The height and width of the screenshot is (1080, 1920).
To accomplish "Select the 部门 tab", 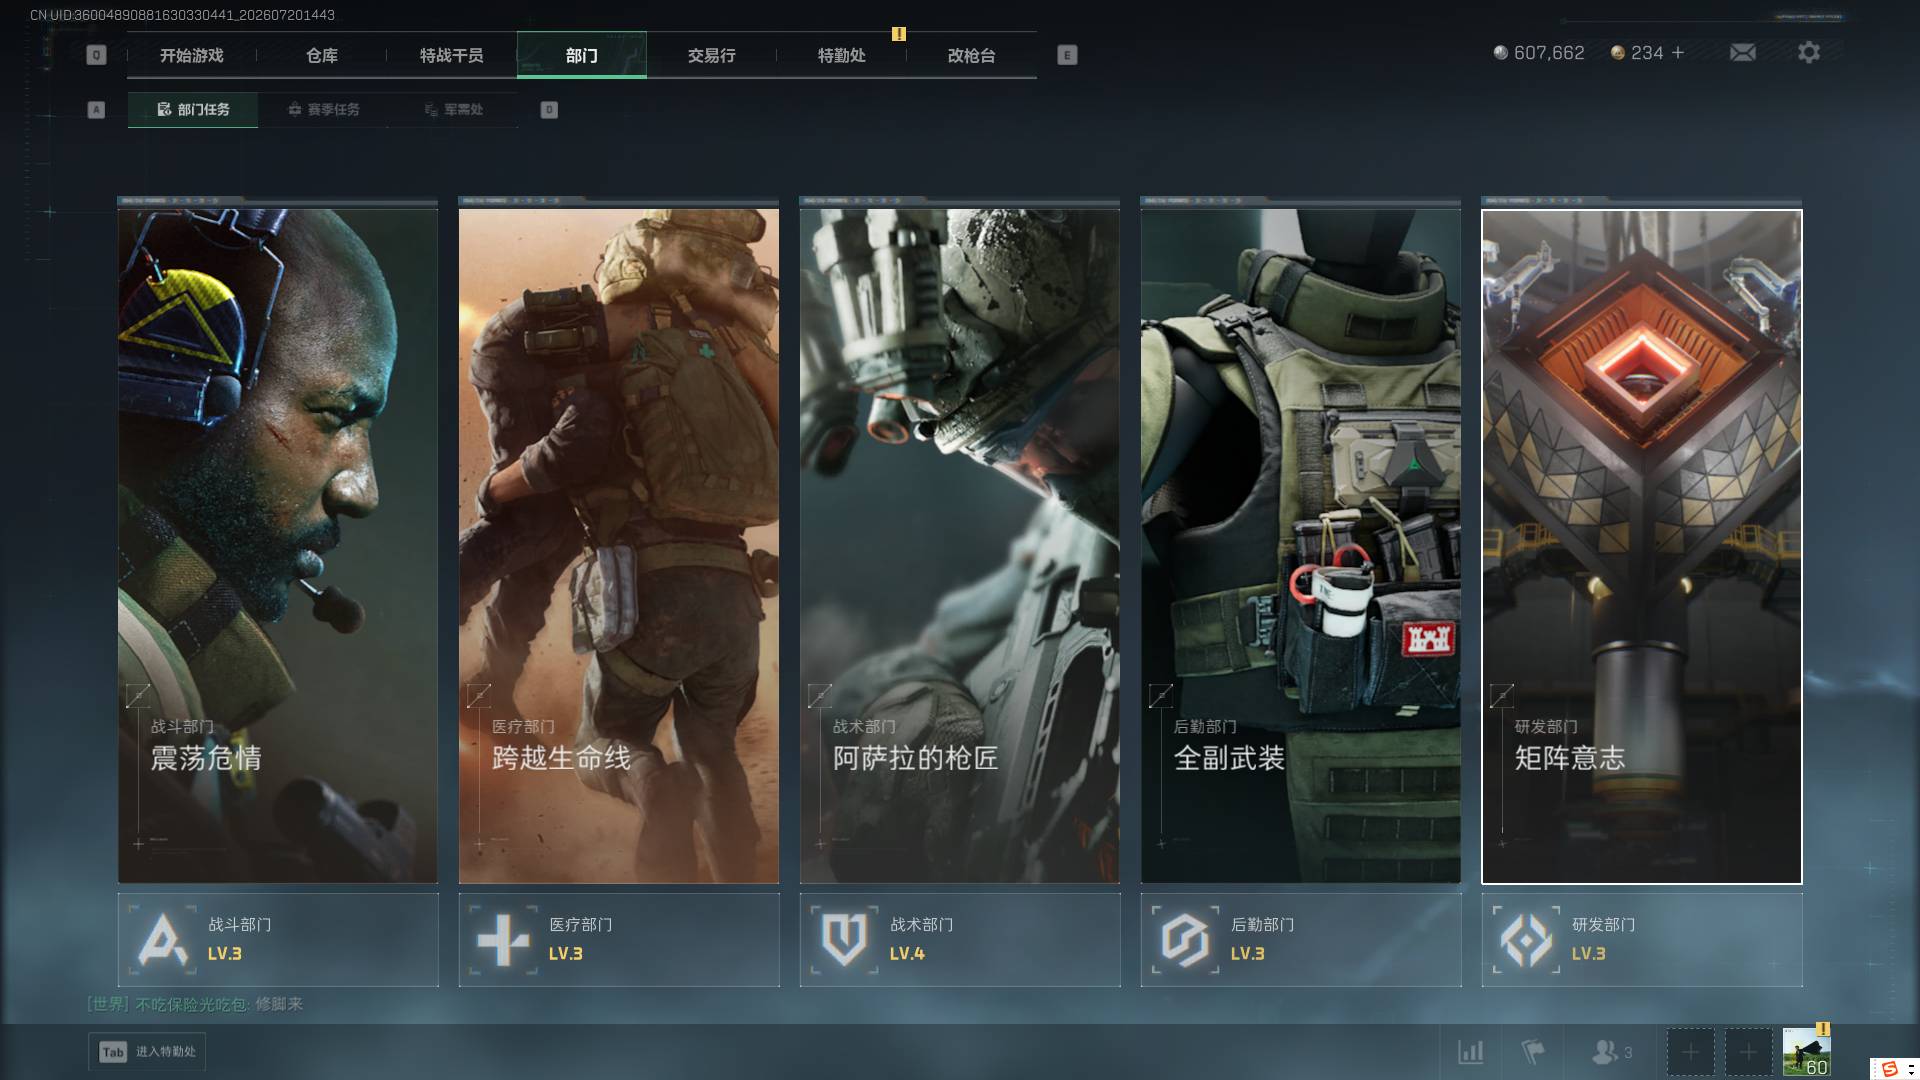I will (581, 55).
